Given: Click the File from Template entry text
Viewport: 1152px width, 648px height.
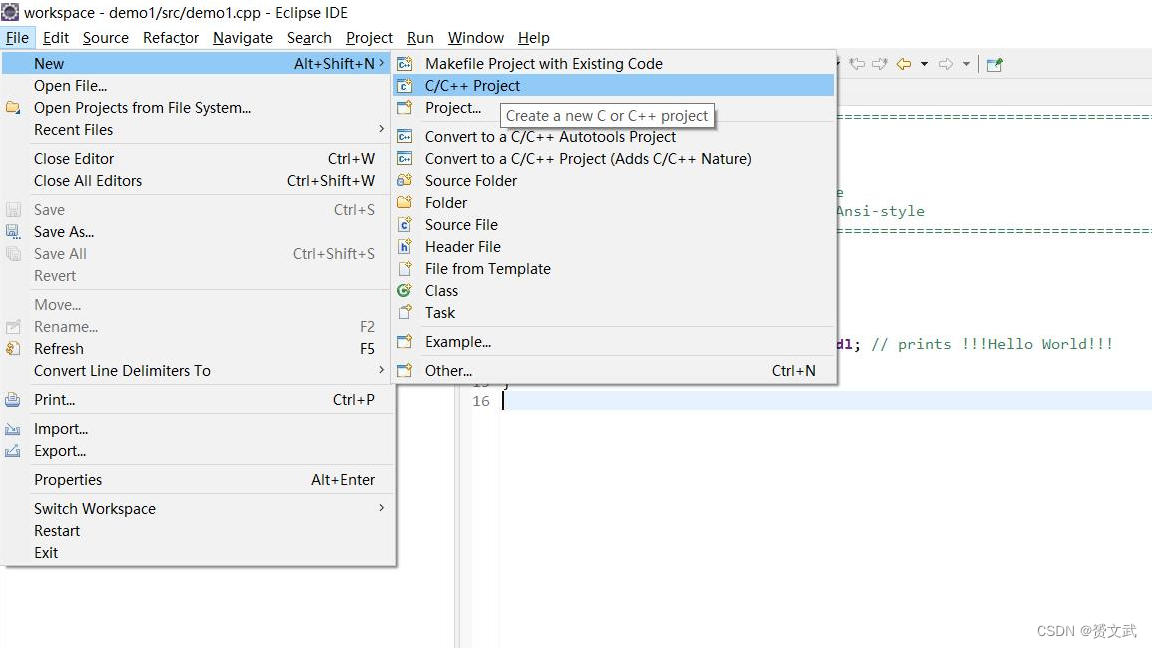Looking at the screenshot, I should [x=488, y=269].
